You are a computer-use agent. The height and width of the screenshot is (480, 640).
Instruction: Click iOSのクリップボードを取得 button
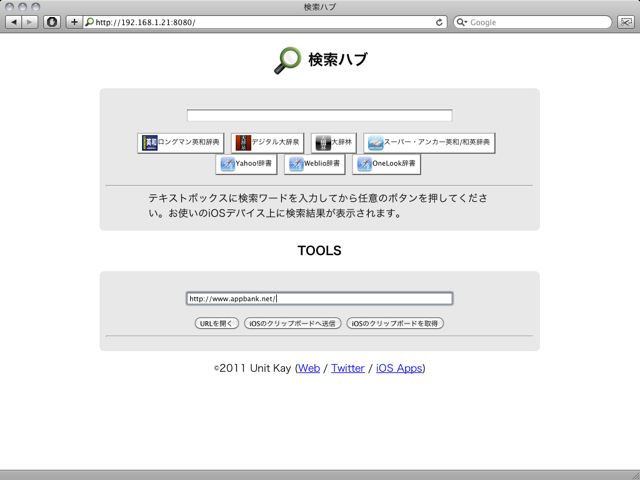click(395, 323)
